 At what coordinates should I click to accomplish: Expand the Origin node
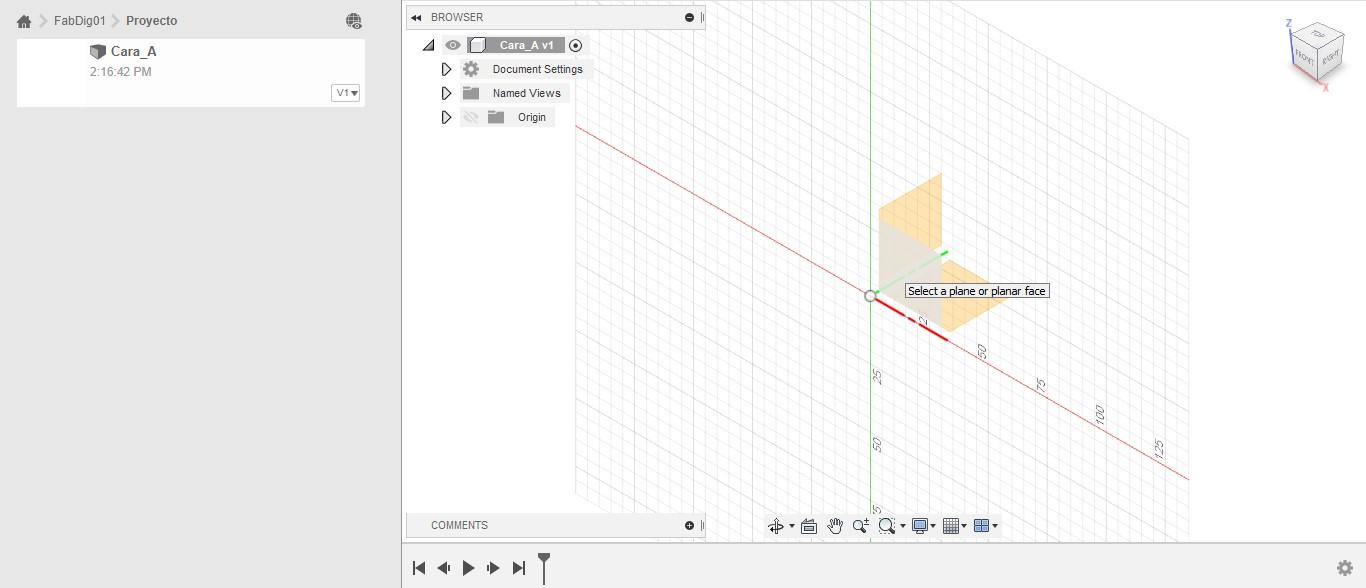click(x=447, y=117)
